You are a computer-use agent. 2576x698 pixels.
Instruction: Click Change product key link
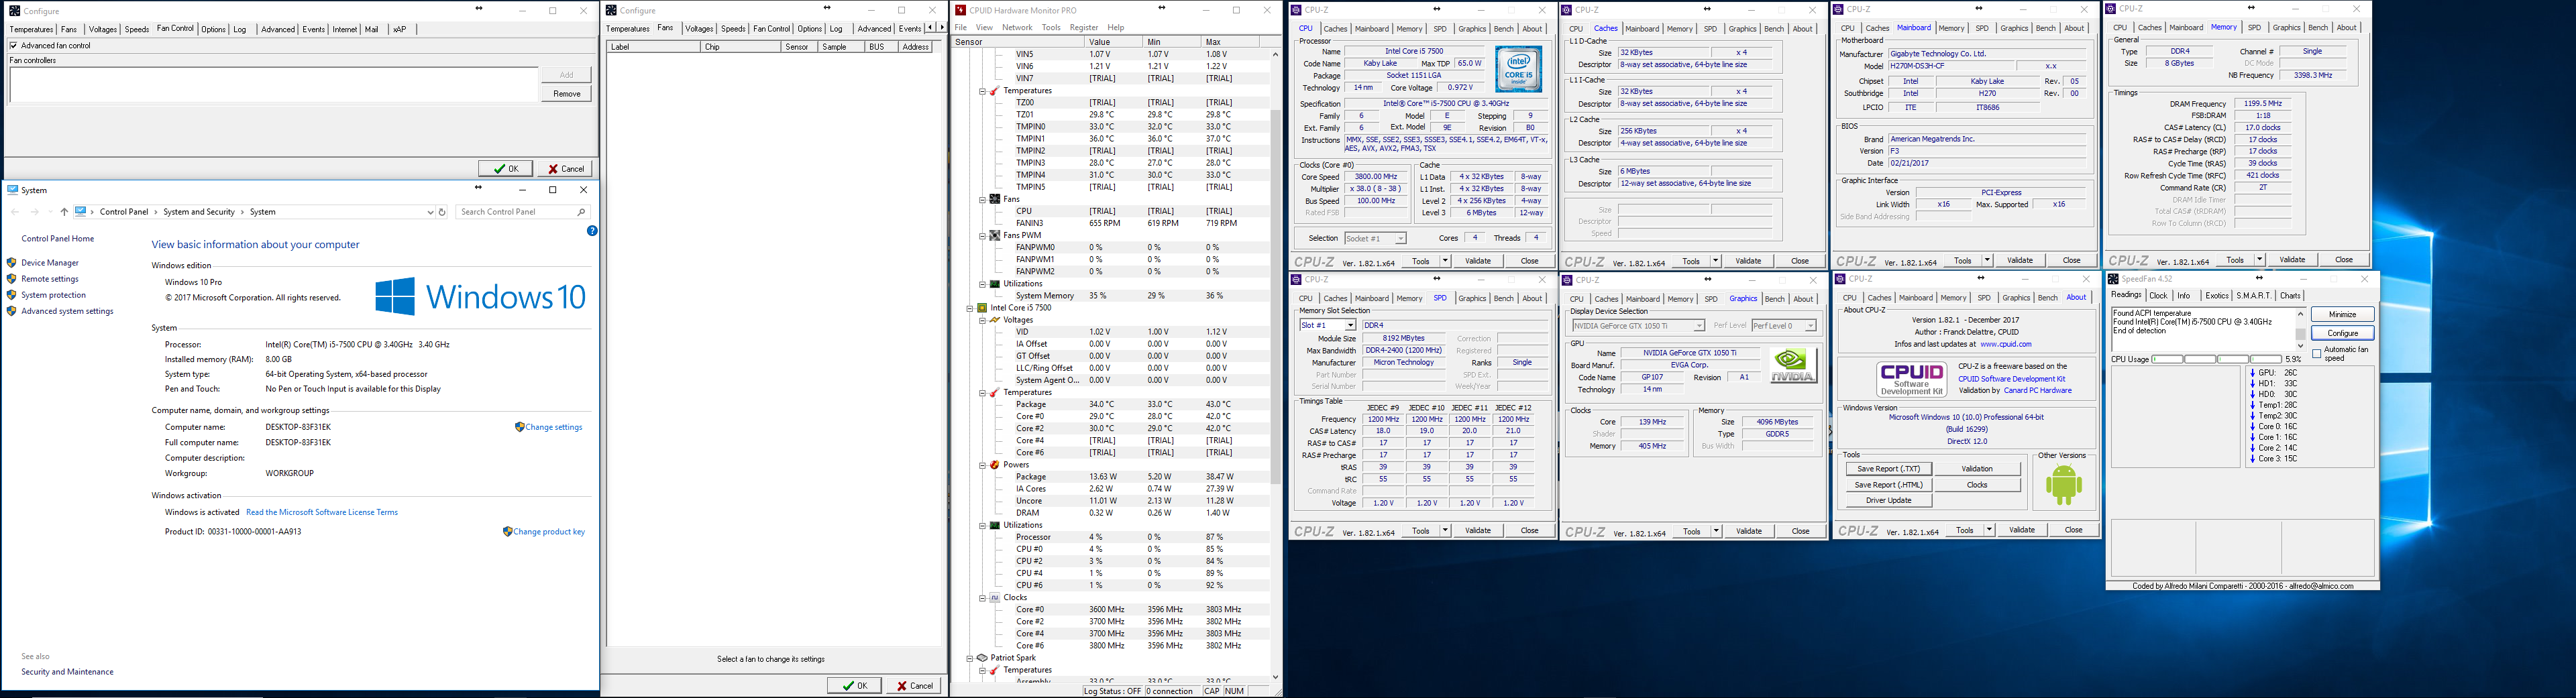tap(549, 532)
